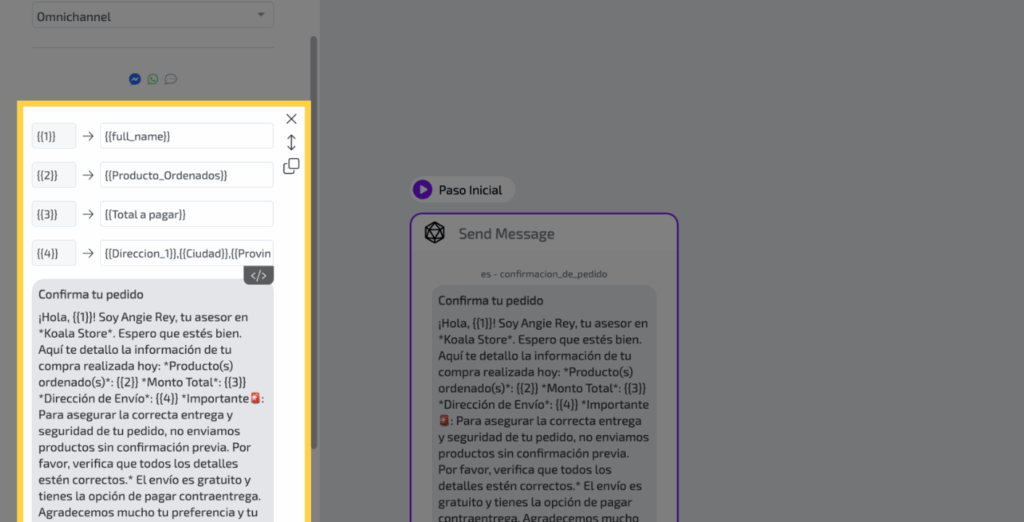Image resolution: width=1024 pixels, height=522 pixels.
Task: Edit the {{Total a pagar}} variable field
Action: tap(186, 214)
